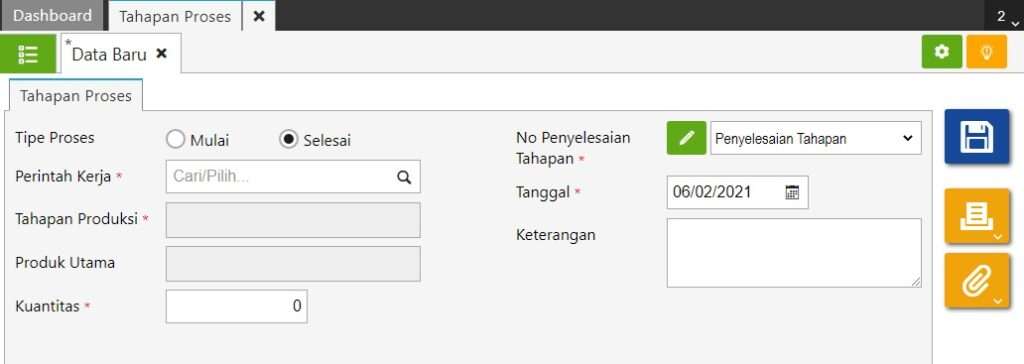Open the green gear settings icon
This screenshot has height=364, width=1024.
click(x=942, y=52)
